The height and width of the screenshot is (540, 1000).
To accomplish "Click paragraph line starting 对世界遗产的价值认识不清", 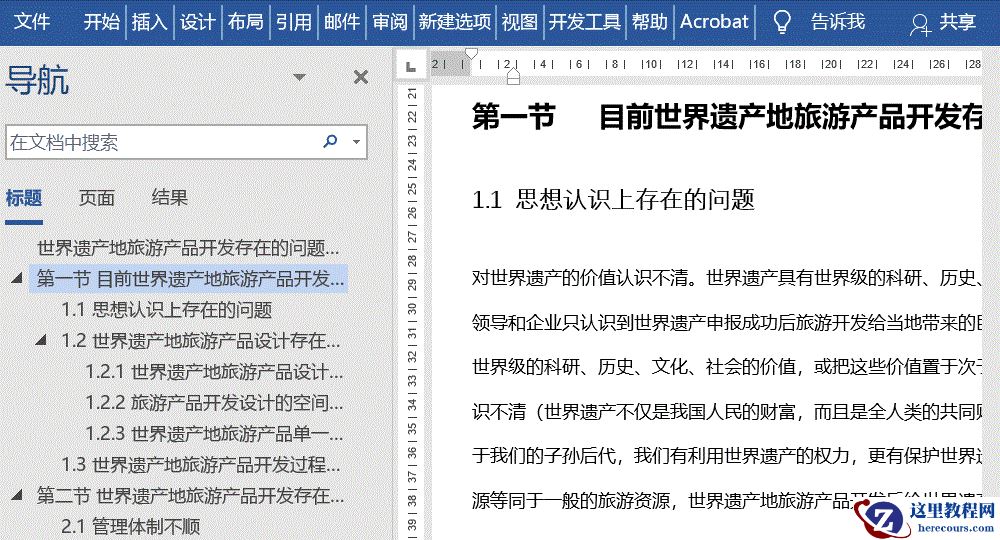I will click(727, 277).
